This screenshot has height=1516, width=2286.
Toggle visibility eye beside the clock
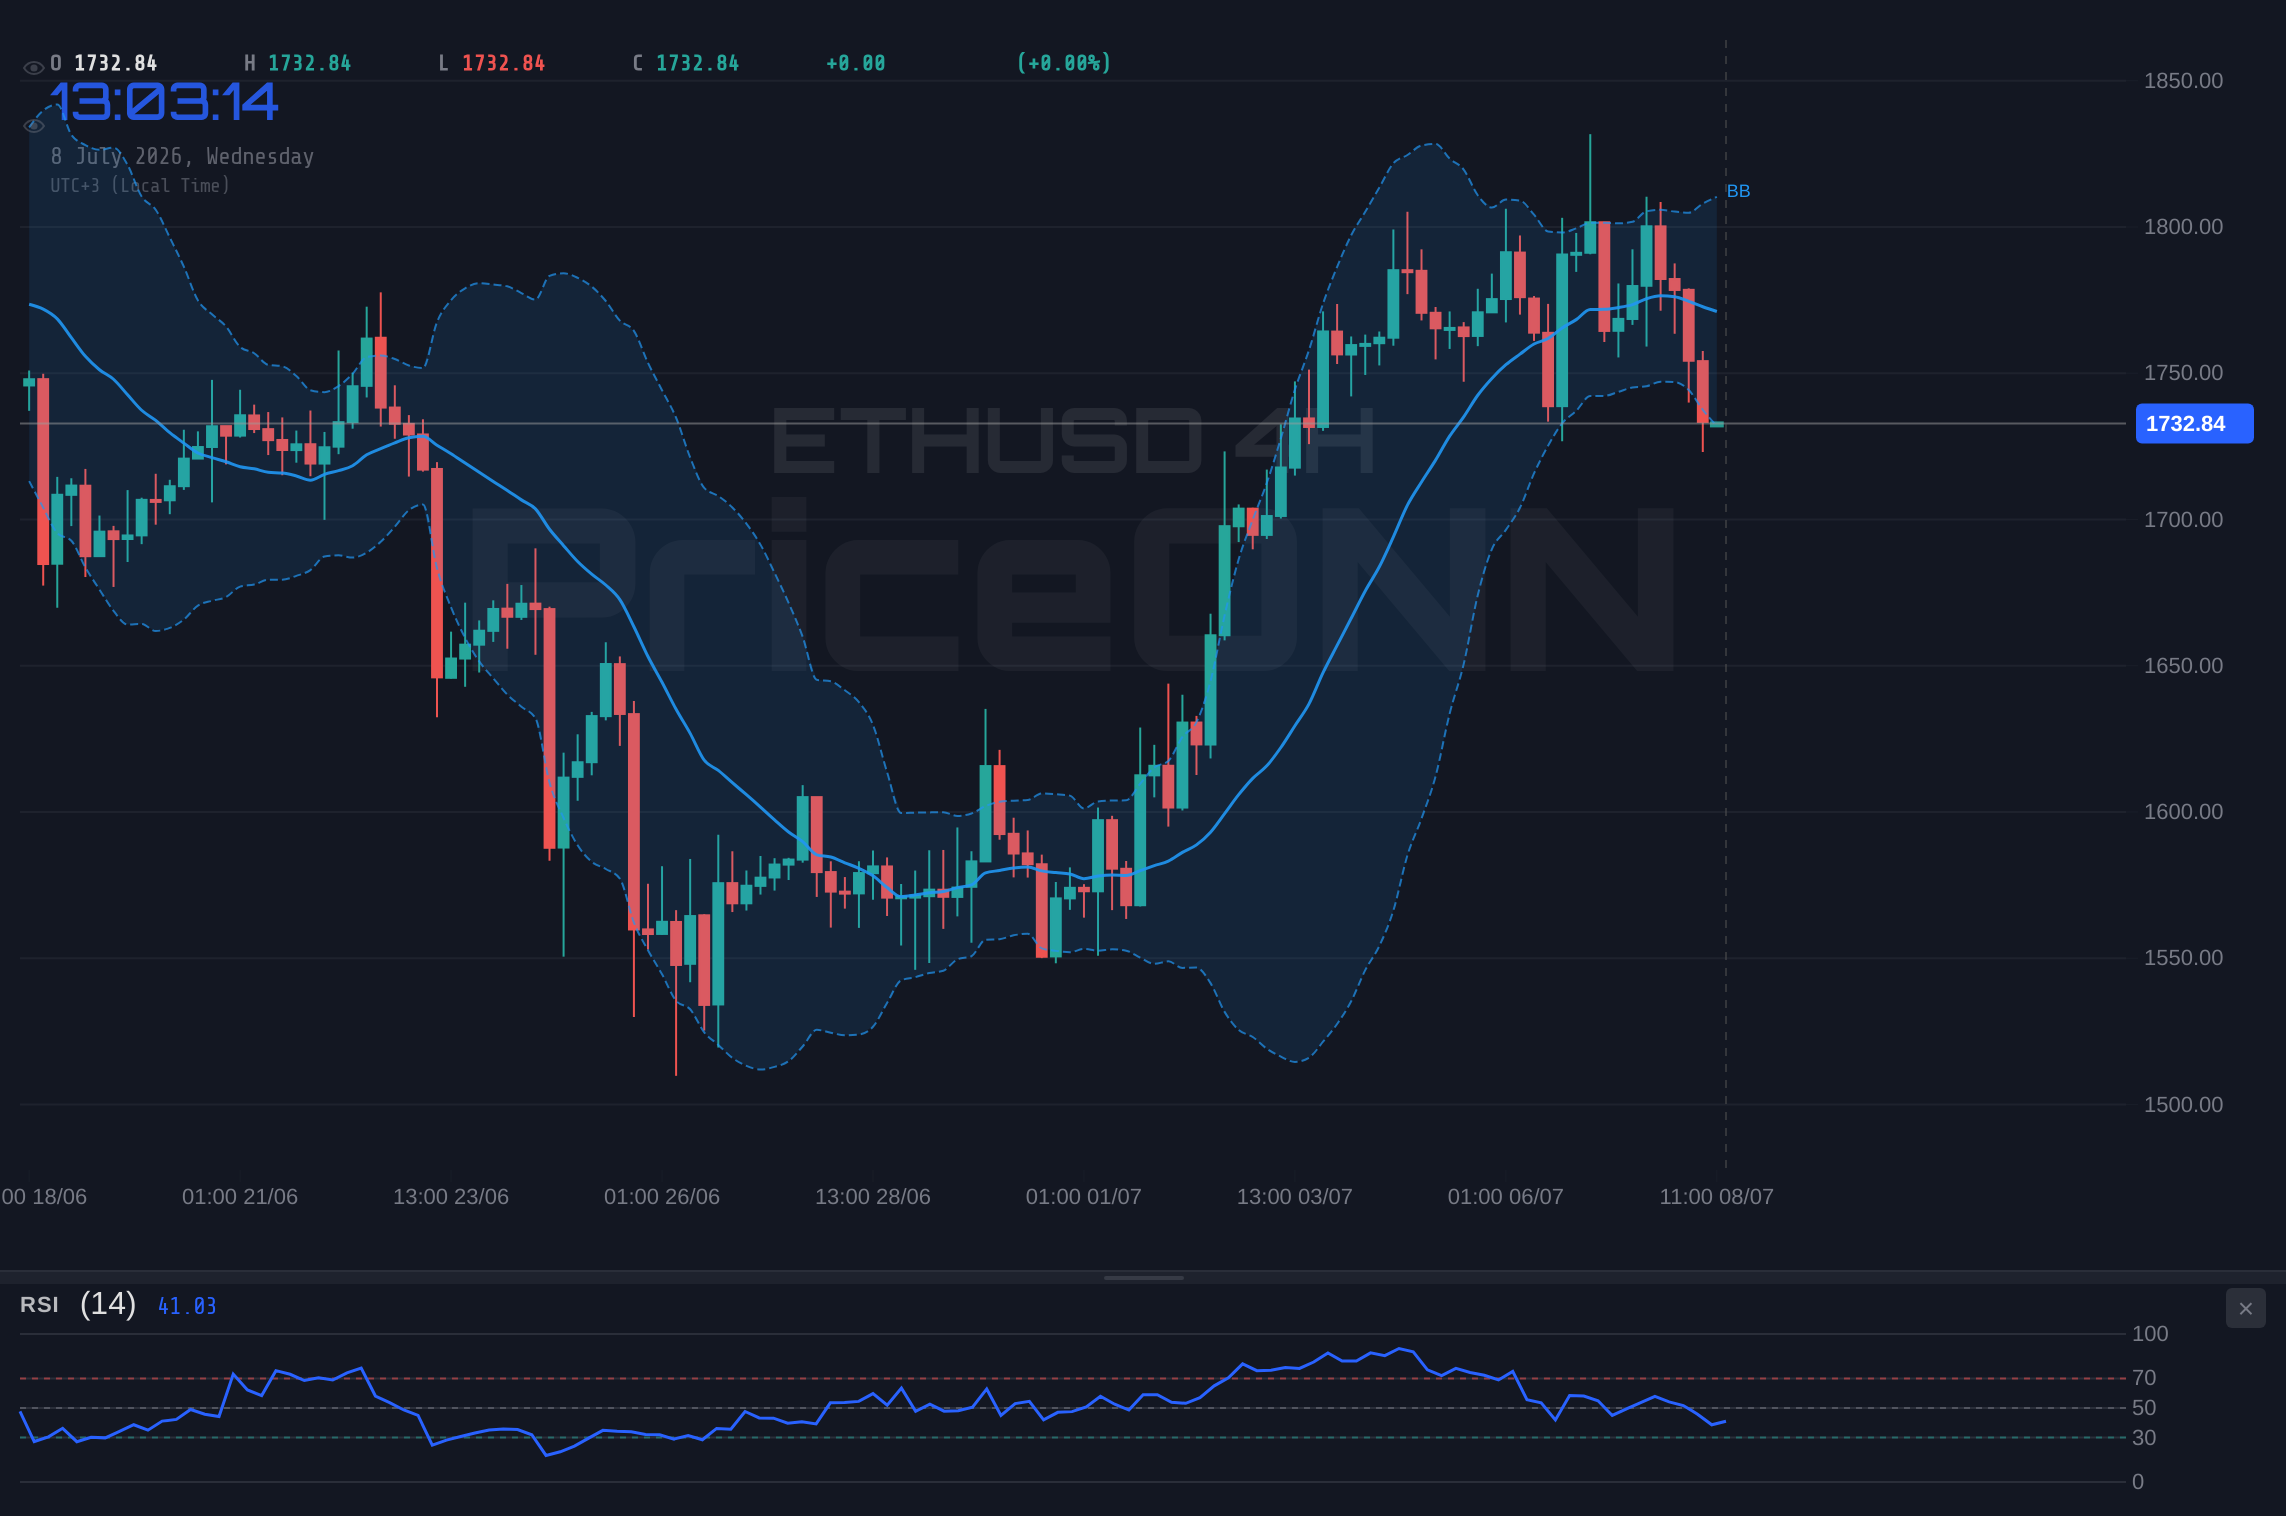point(33,125)
